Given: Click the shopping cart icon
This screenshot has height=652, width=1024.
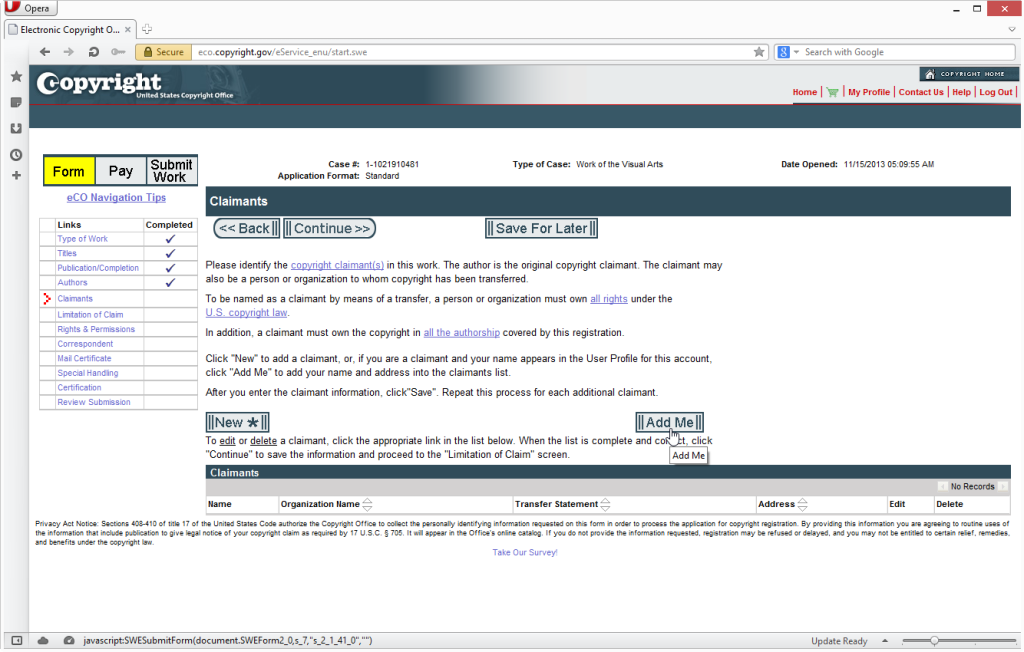Looking at the screenshot, I should pos(832,92).
